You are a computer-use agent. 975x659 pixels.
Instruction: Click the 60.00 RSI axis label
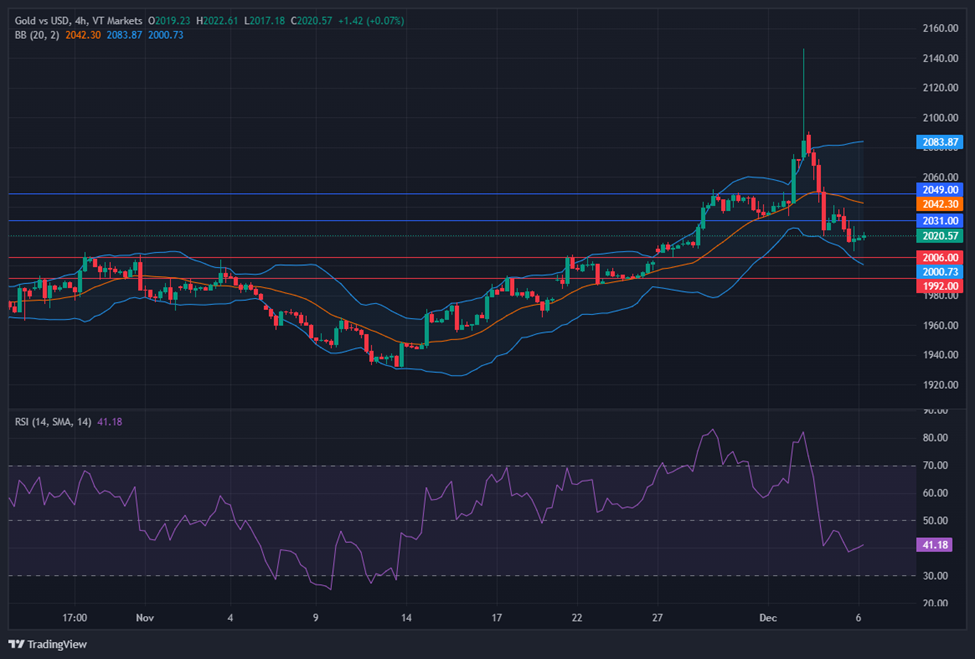pyautogui.click(x=935, y=493)
